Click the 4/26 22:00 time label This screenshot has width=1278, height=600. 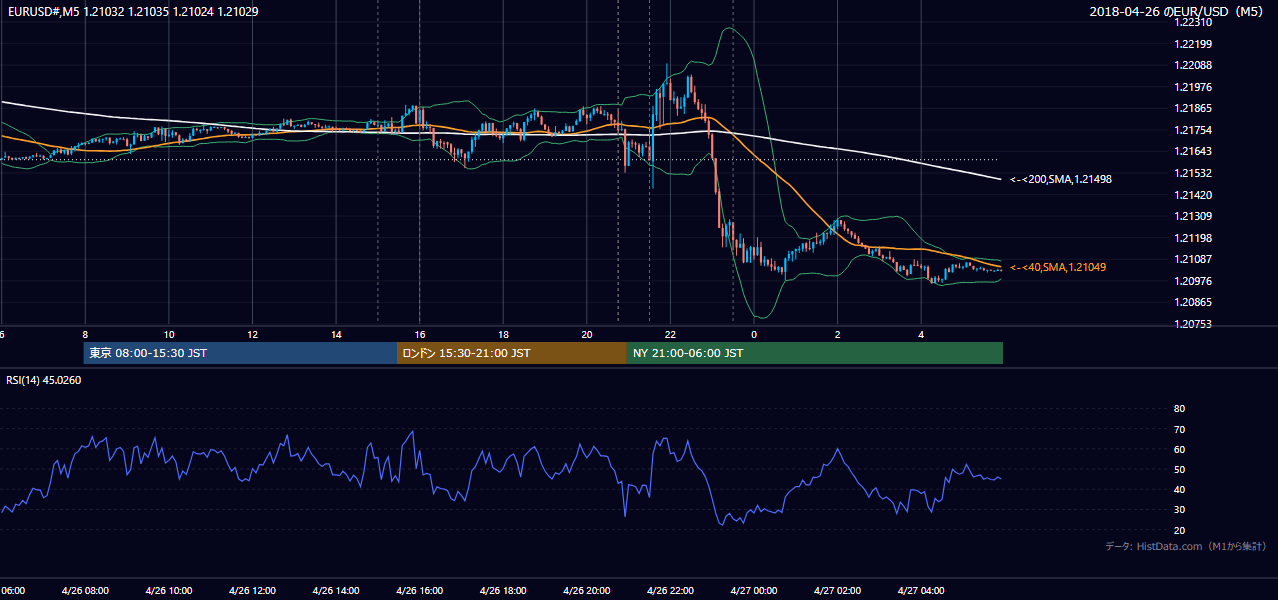point(671,591)
